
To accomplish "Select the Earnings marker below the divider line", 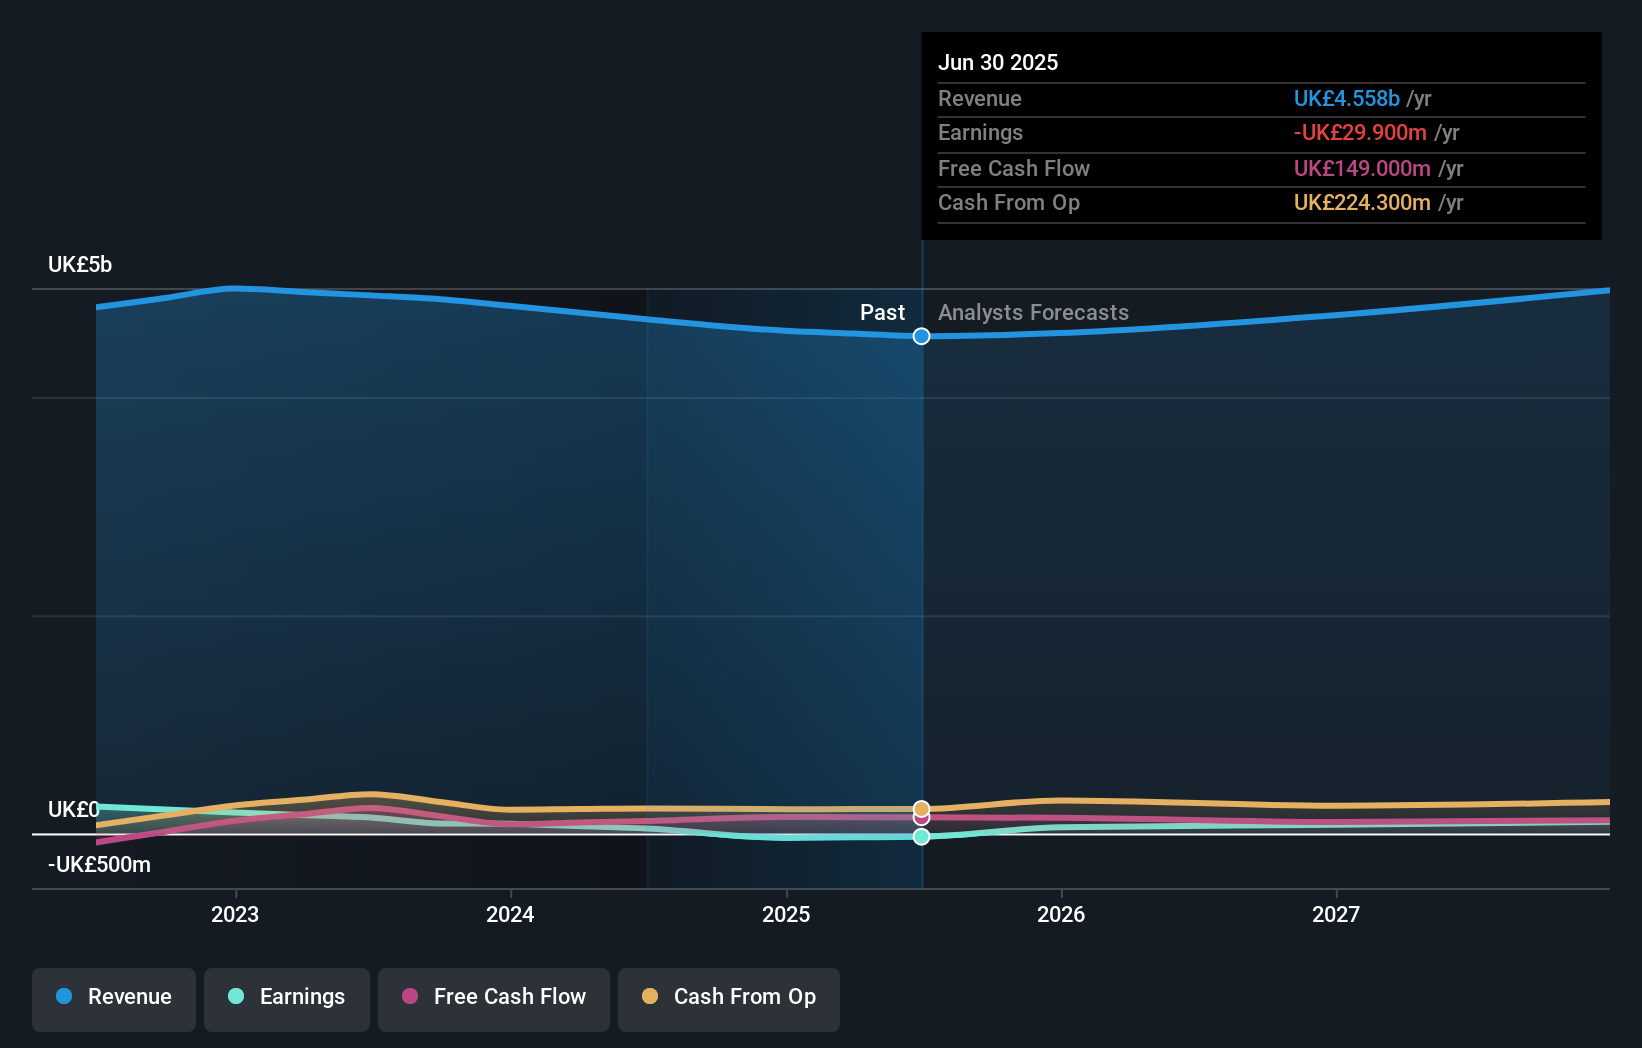I will coord(921,837).
